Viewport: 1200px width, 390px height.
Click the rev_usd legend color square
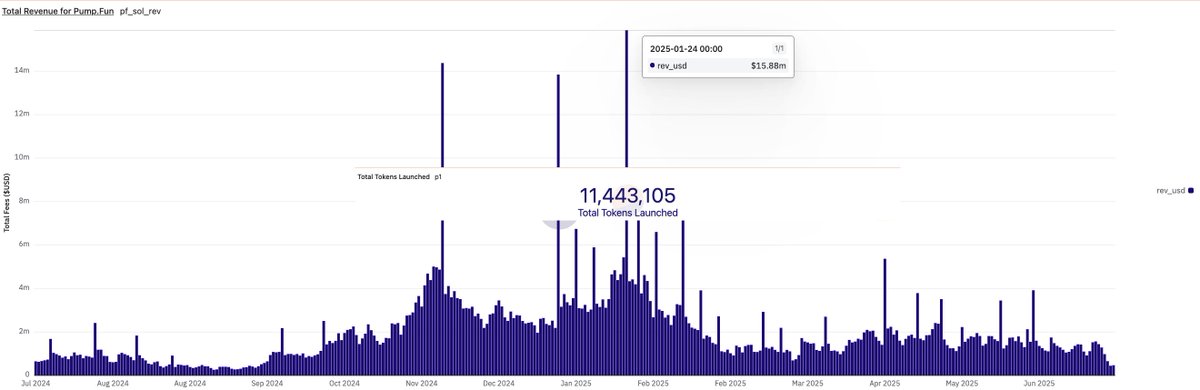[x=1190, y=190]
